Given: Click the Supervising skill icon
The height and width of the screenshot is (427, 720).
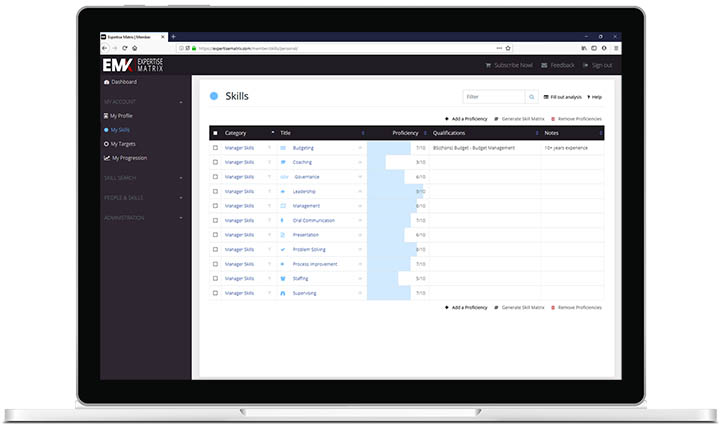Looking at the screenshot, I should (x=283, y=293).
